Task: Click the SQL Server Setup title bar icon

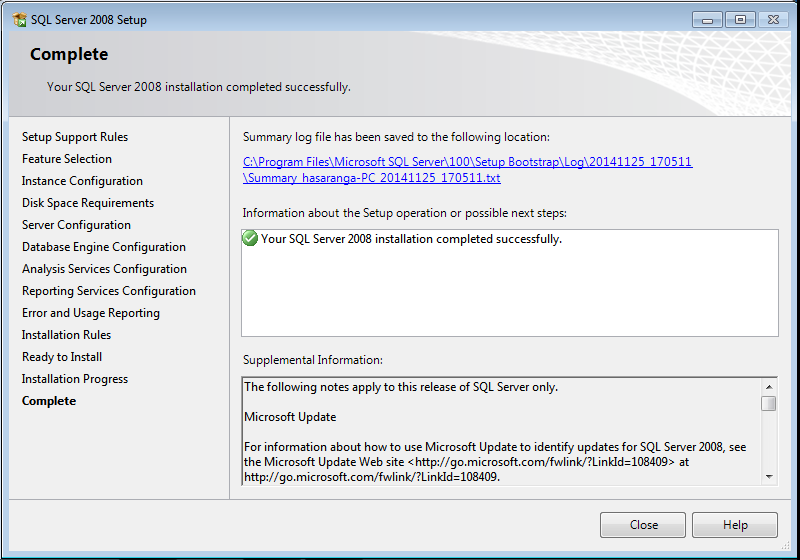Action: (x=19, y=19)
